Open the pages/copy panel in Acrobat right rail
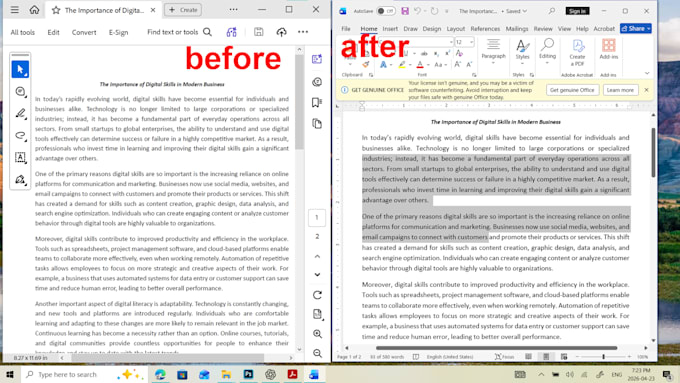 point(317,124)
